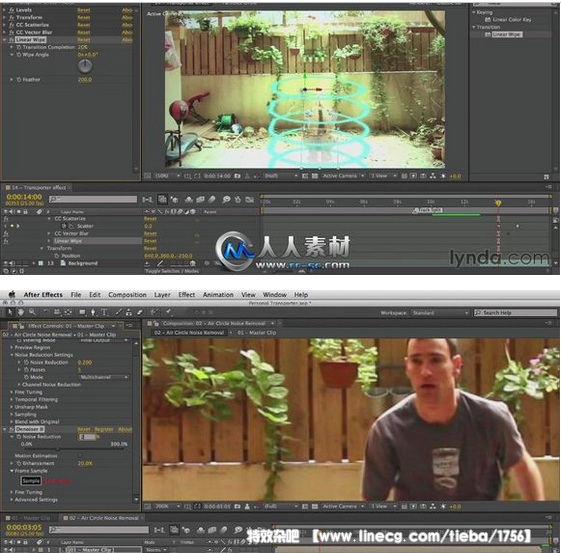This screenshot has height=553, width=561.
Task: Click Denoiser Noise Reduction slider track
Action: click(x=74, y=449)
